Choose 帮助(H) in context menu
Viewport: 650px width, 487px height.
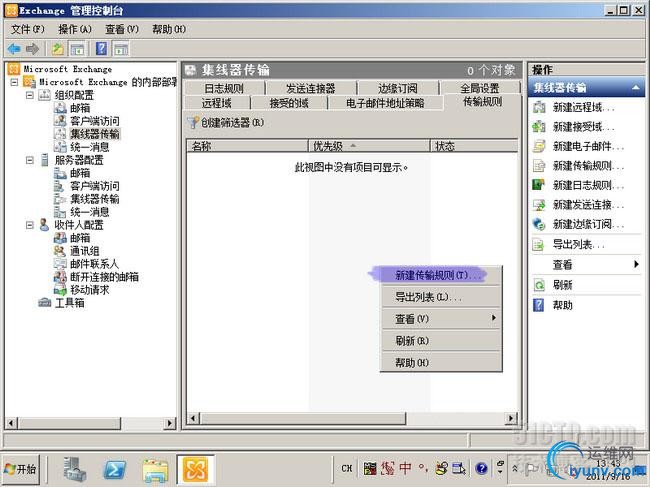pos(441,363)
